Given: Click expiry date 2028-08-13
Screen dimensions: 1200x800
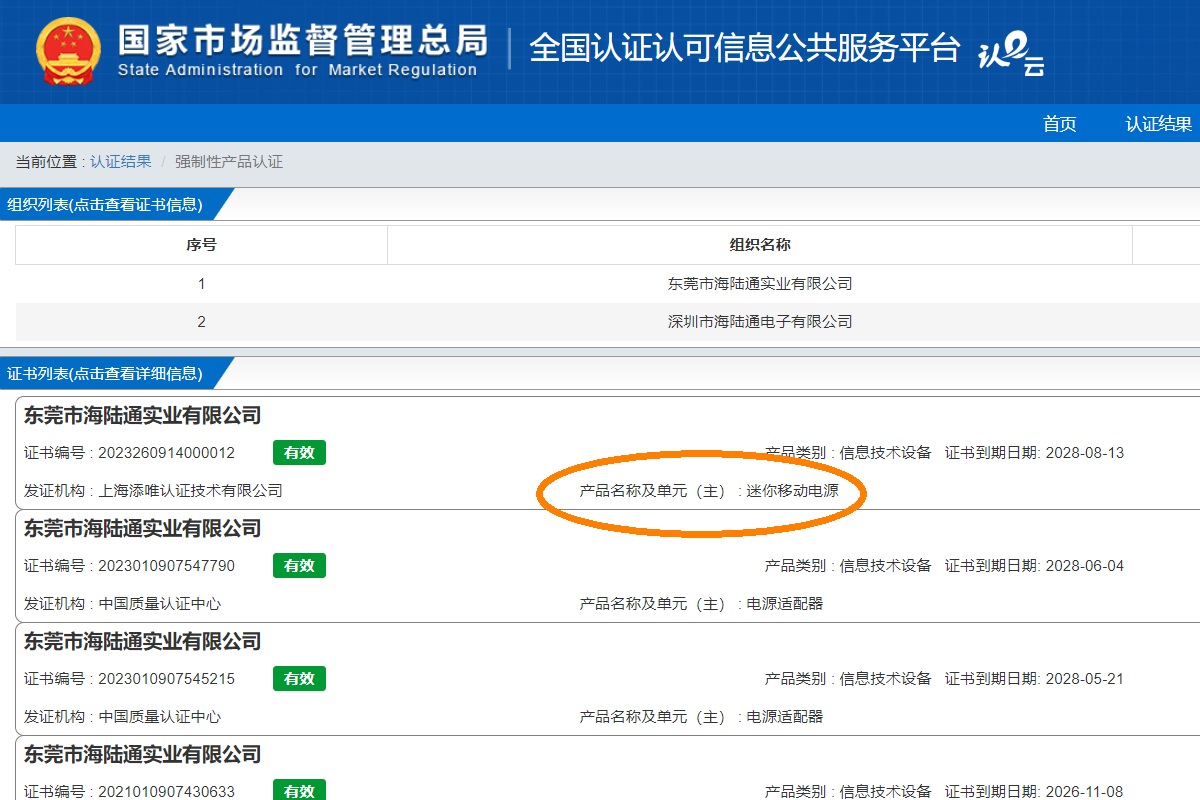Looking at the screenshot, I should 1084,453.
